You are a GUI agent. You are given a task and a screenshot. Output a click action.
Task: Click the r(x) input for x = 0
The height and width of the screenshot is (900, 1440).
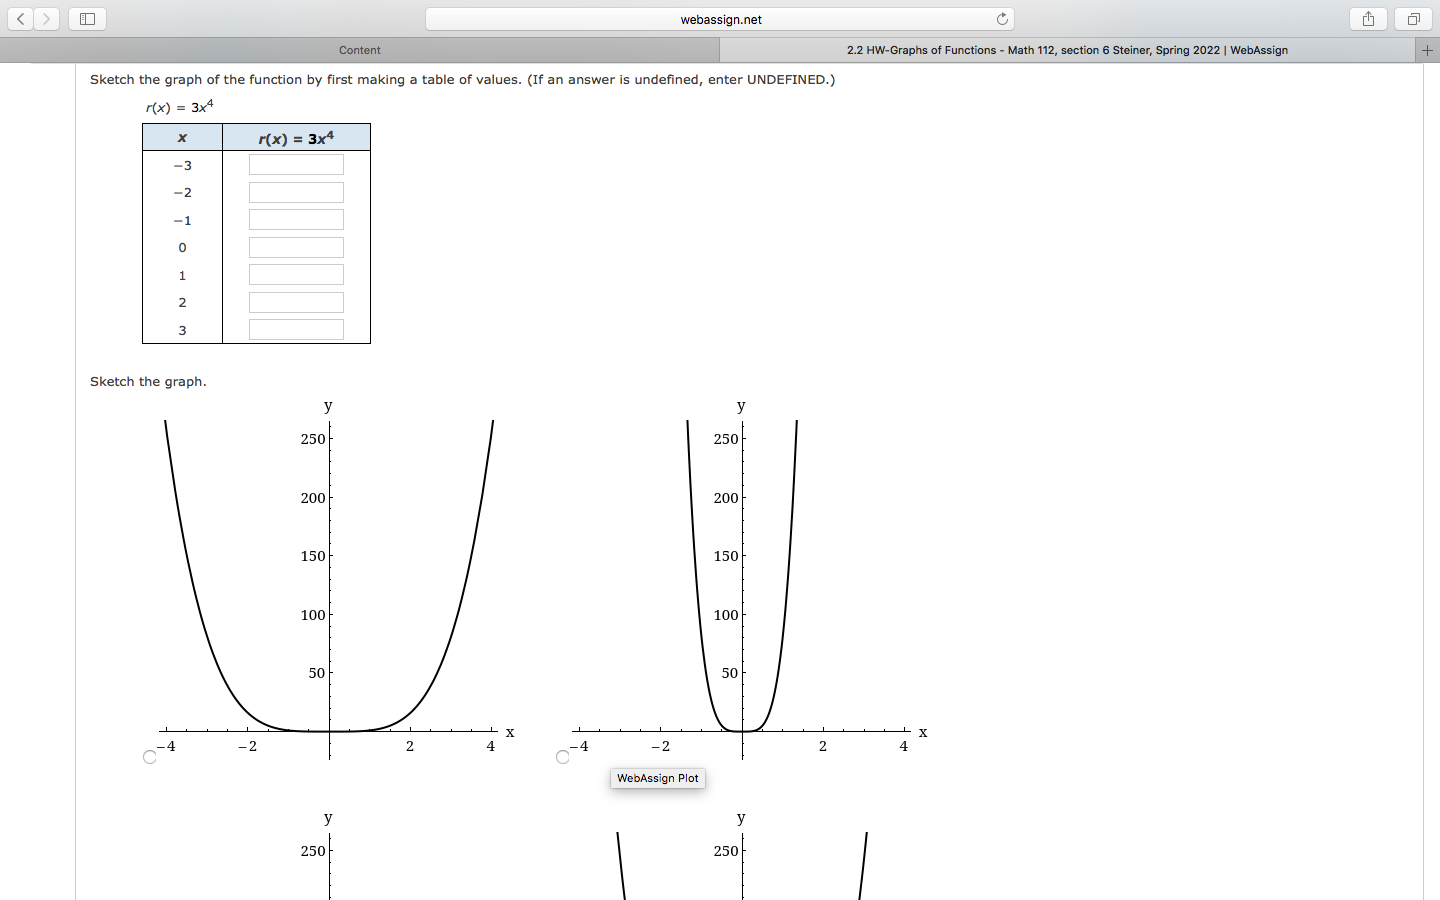coord(296,247)
